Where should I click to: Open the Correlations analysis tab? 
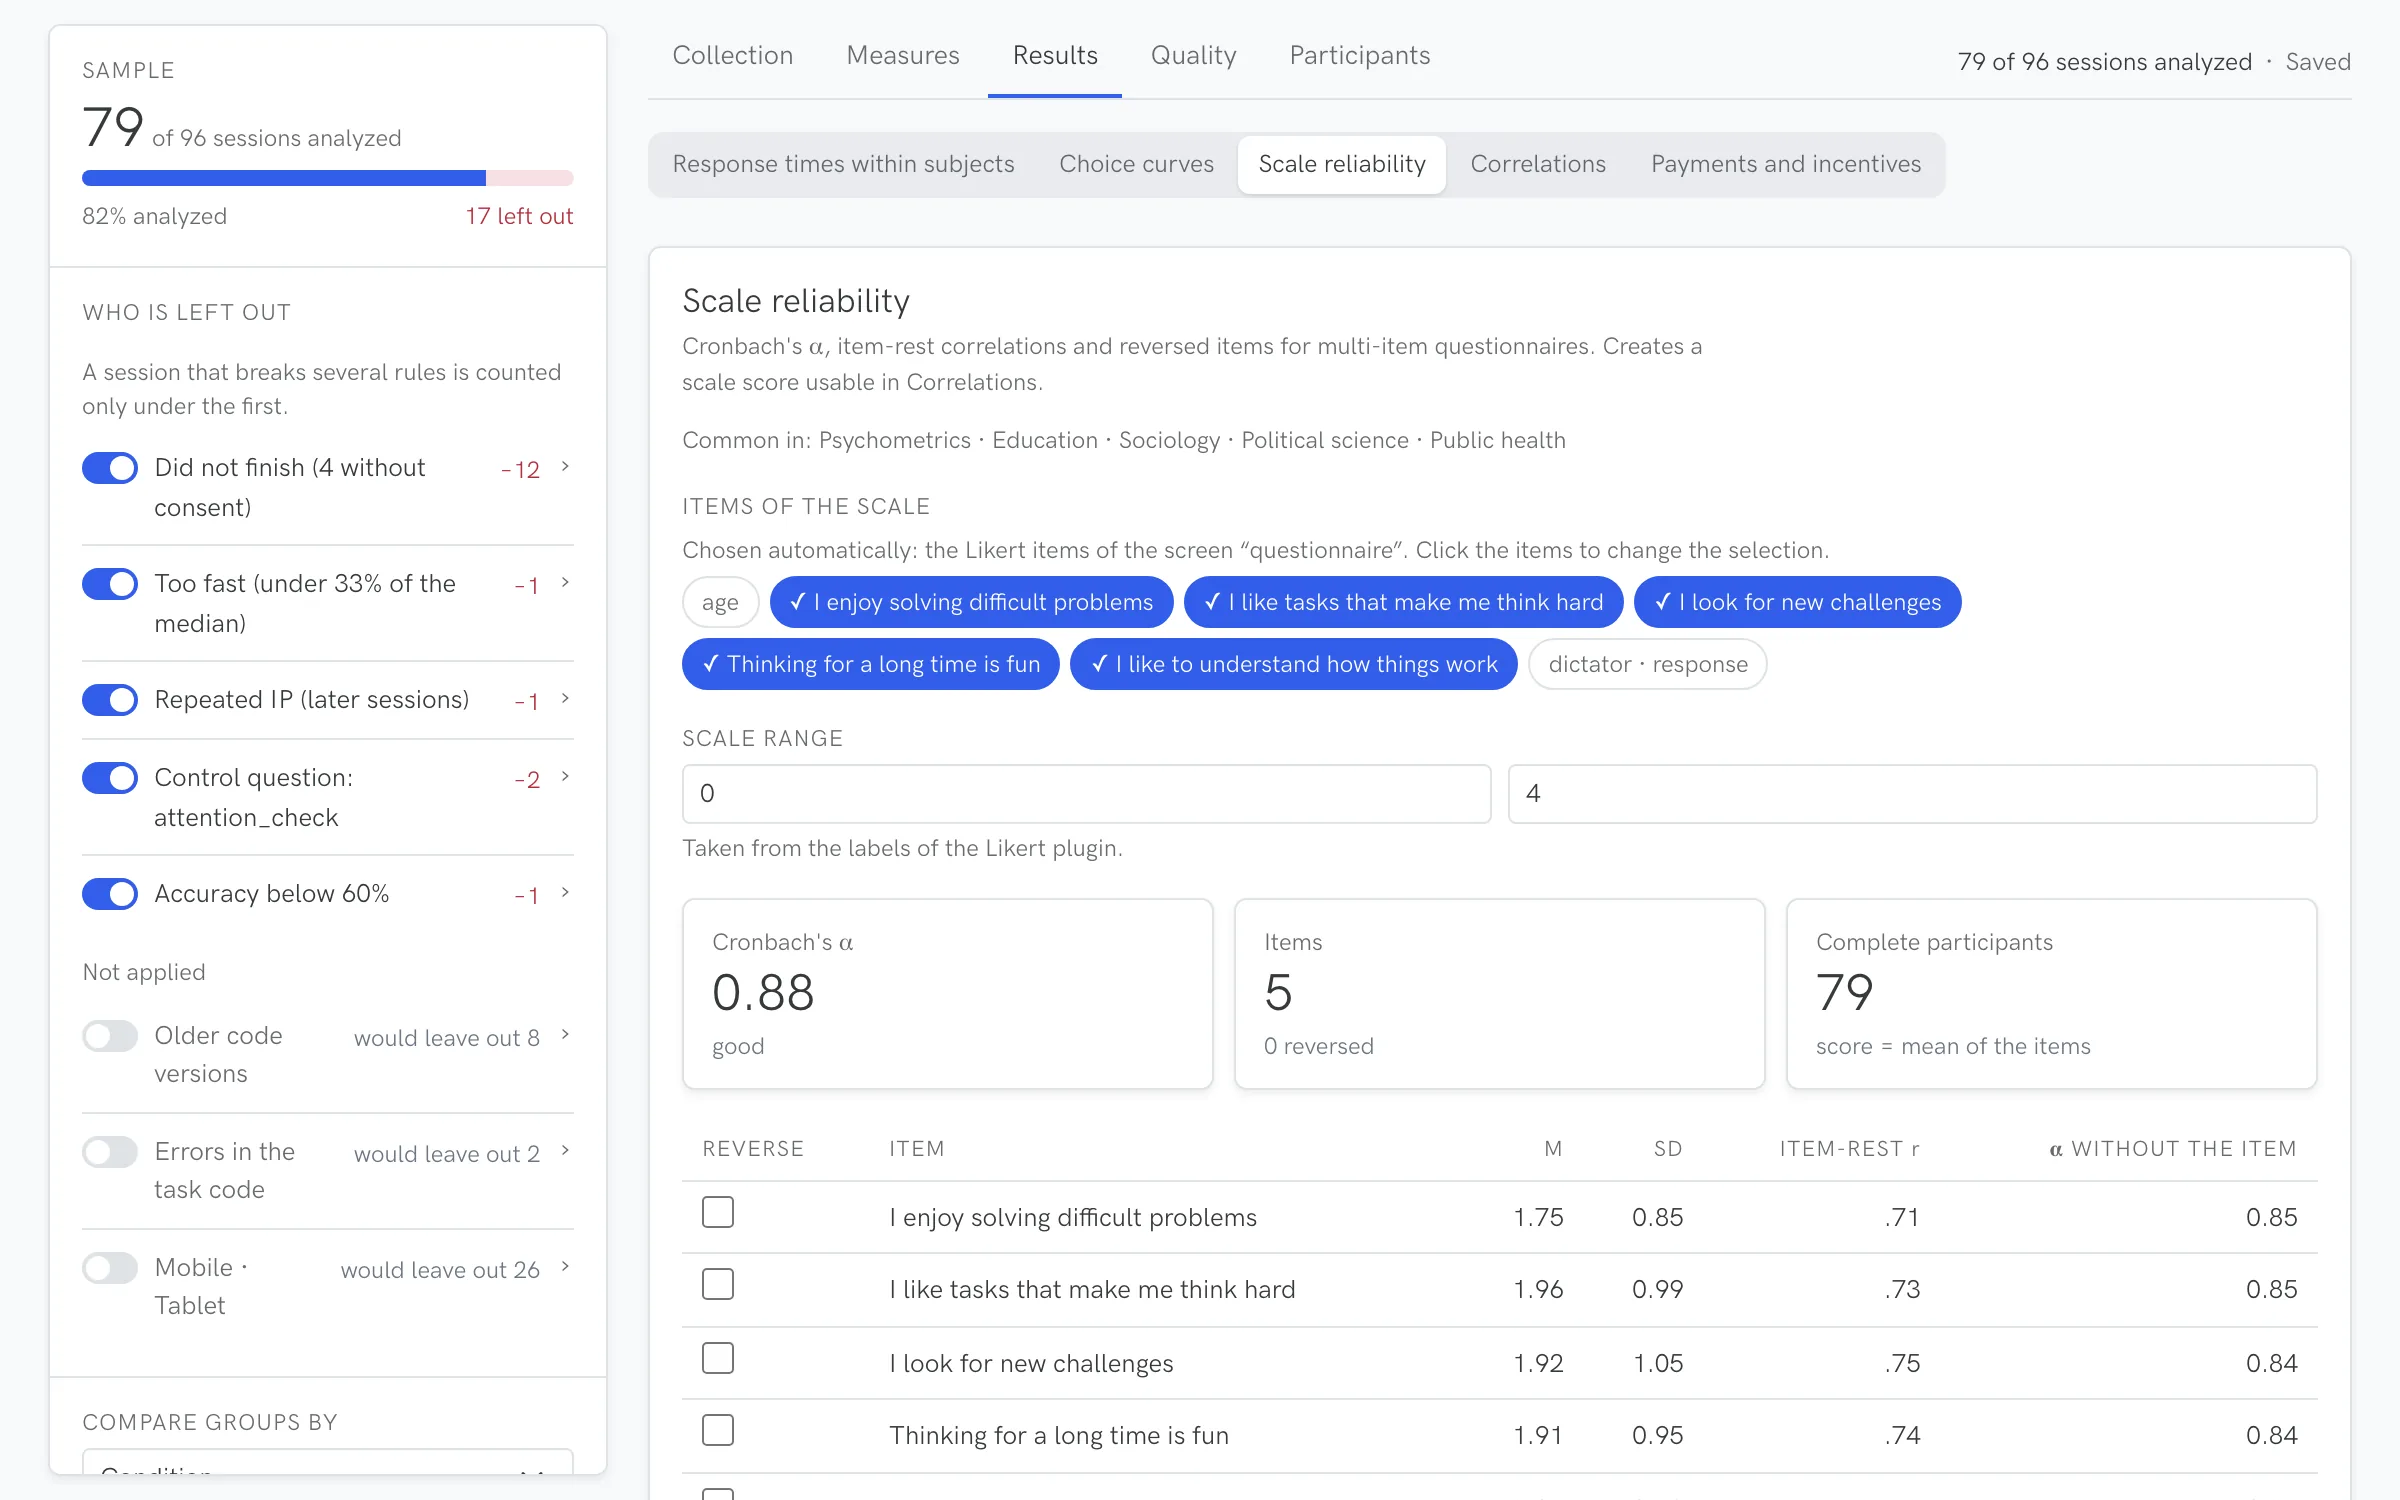(1538, 165)
